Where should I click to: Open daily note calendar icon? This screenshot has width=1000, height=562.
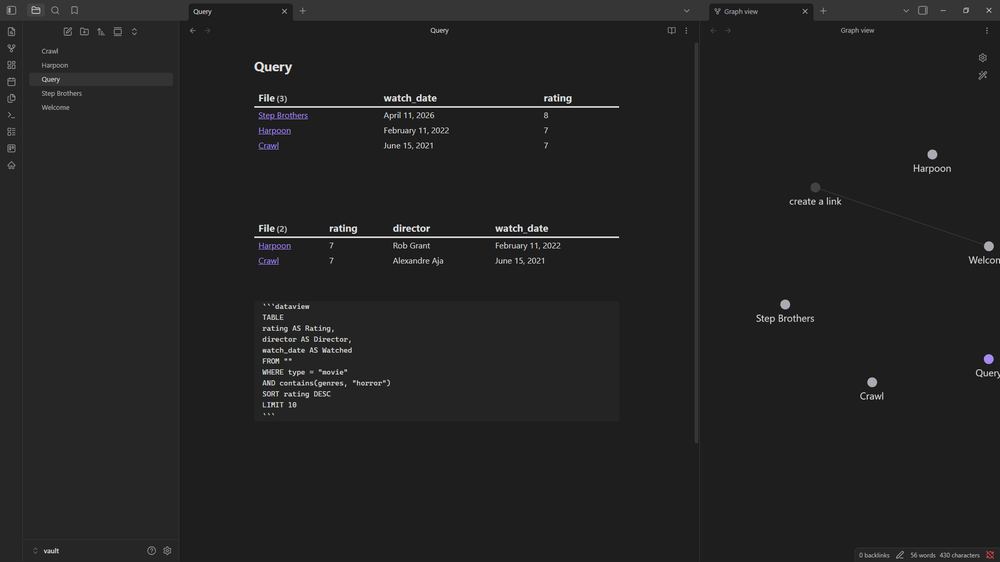pyautogui.click(x=11, y=82)
